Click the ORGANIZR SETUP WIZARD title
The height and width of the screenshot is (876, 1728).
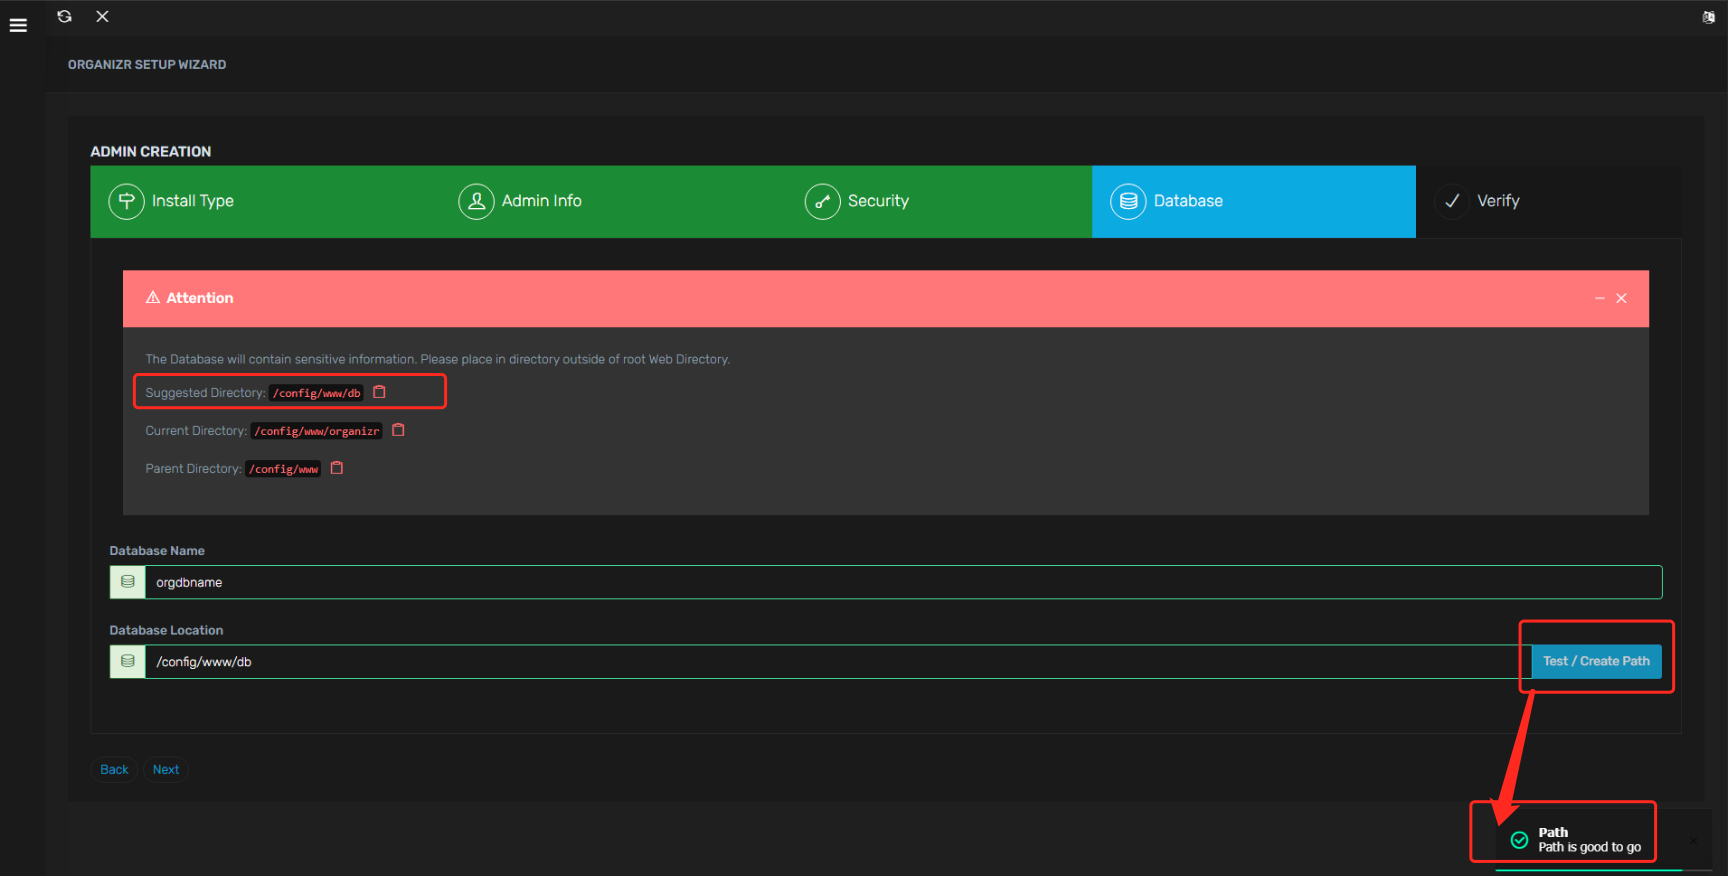pos(147,64)
